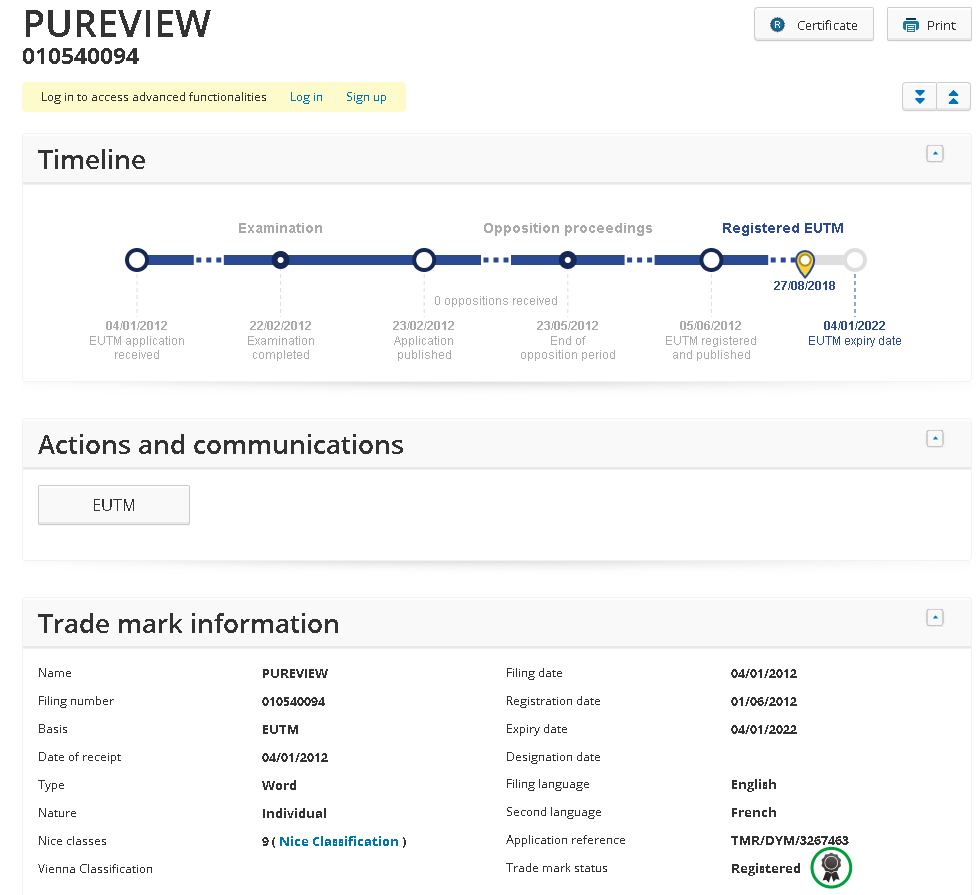
Task: Click the printer icon on Print button
Action: coord(911,26)
